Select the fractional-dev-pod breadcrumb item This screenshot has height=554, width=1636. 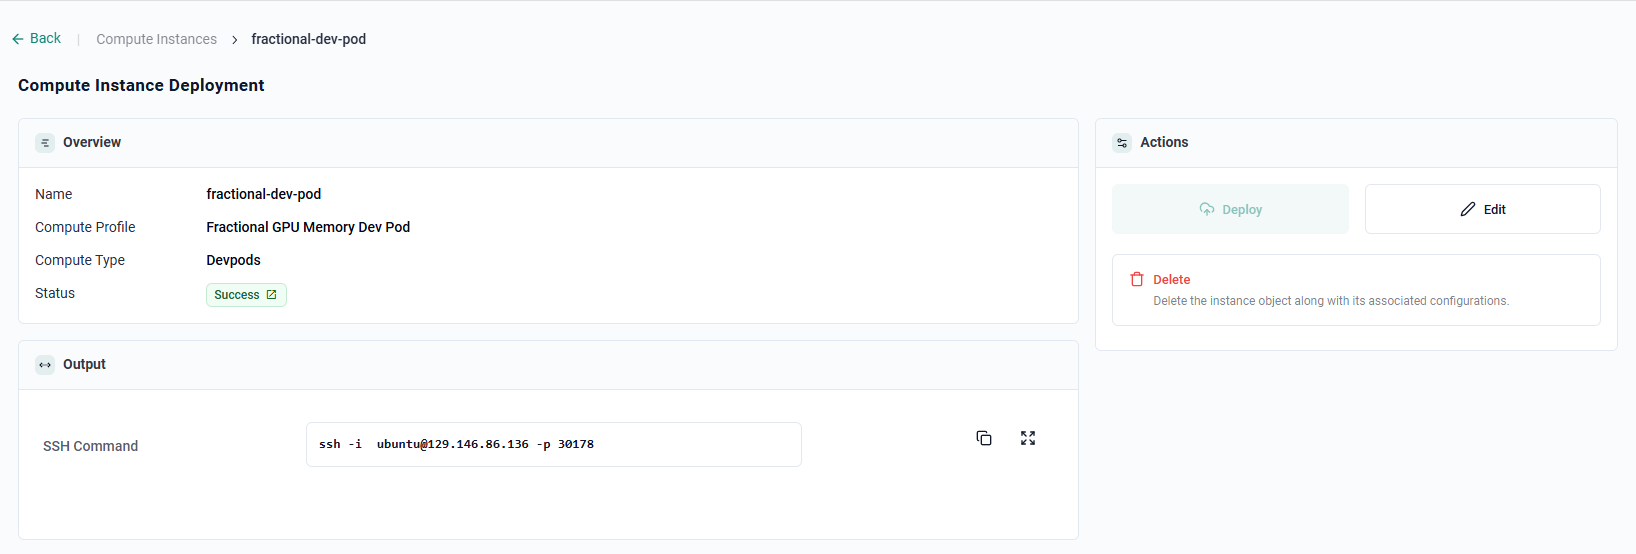tap(308, 39)
